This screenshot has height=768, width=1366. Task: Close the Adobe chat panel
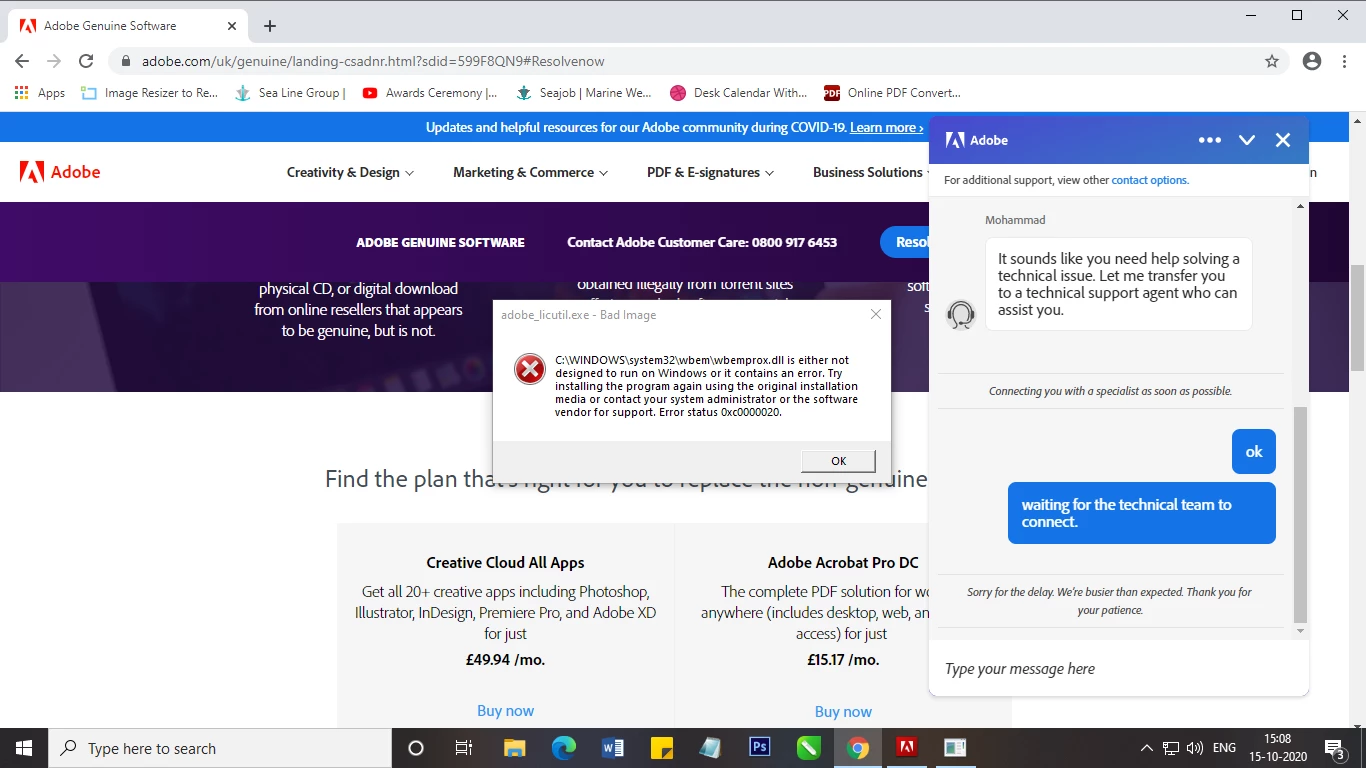pos(1283,140)
